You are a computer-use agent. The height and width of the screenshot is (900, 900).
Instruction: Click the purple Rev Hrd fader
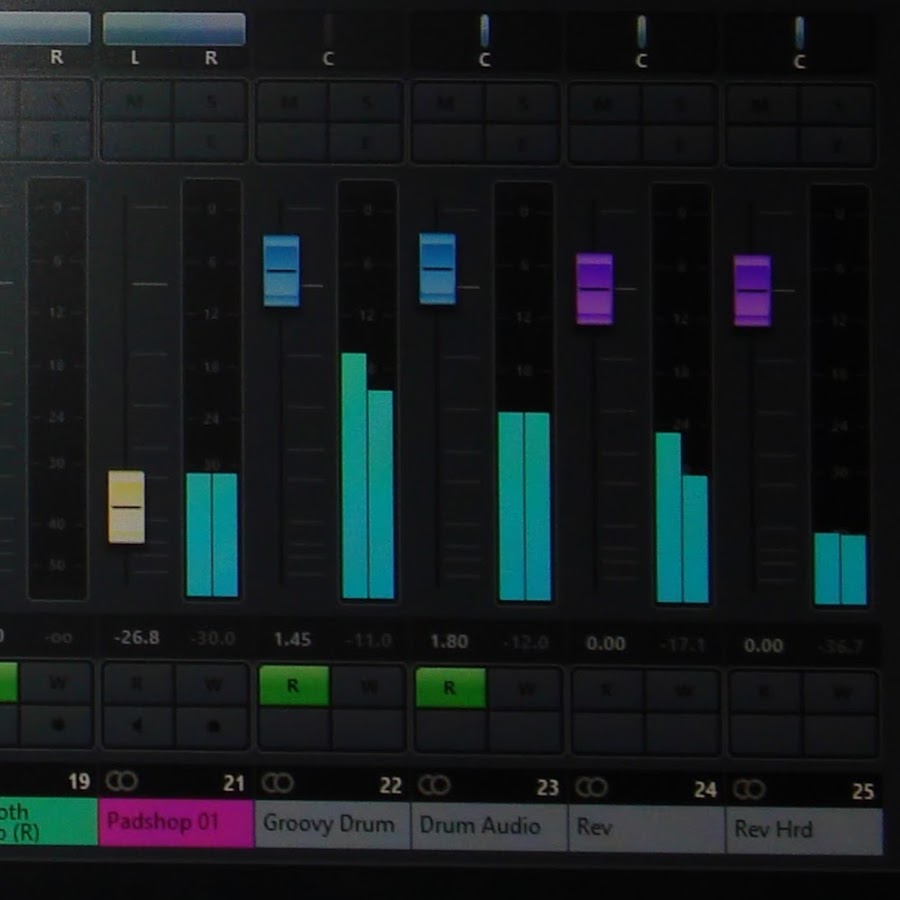(x=752, y=290)
